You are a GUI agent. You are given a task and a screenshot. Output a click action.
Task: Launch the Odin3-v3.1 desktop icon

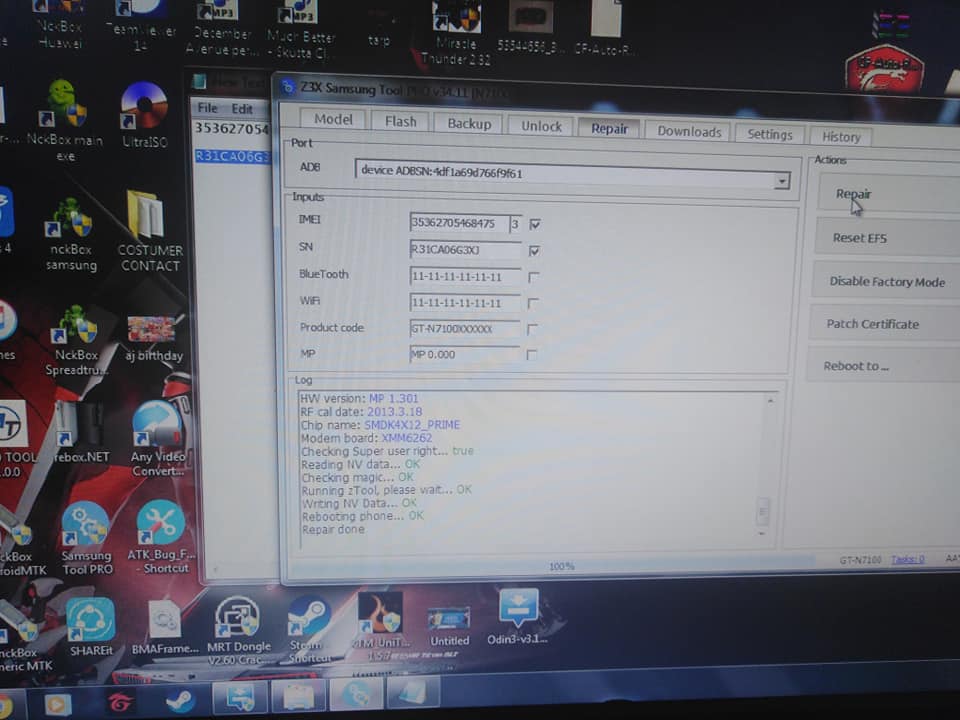(518, 617)
